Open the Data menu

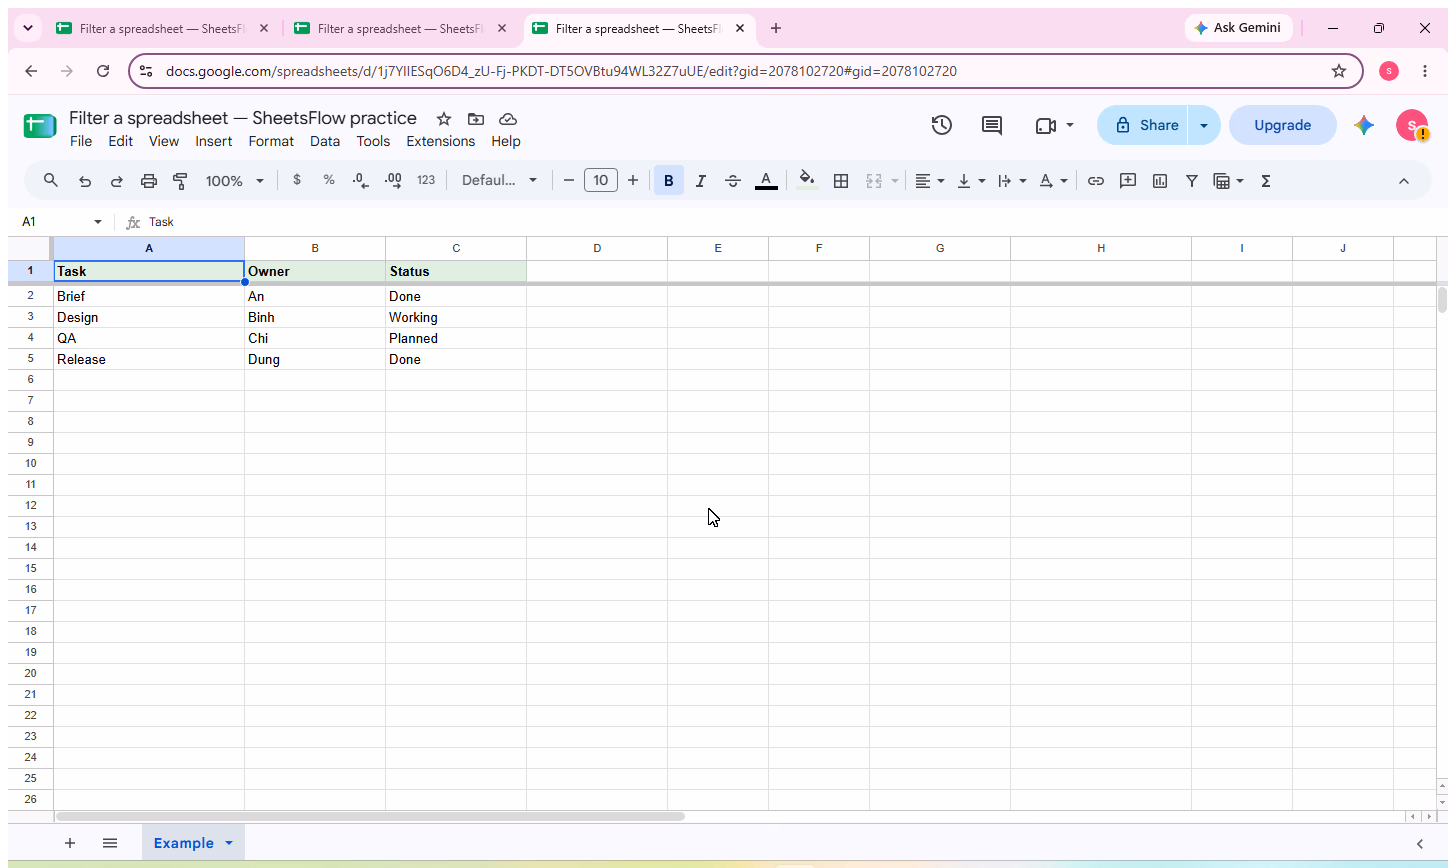click(325, 142)
